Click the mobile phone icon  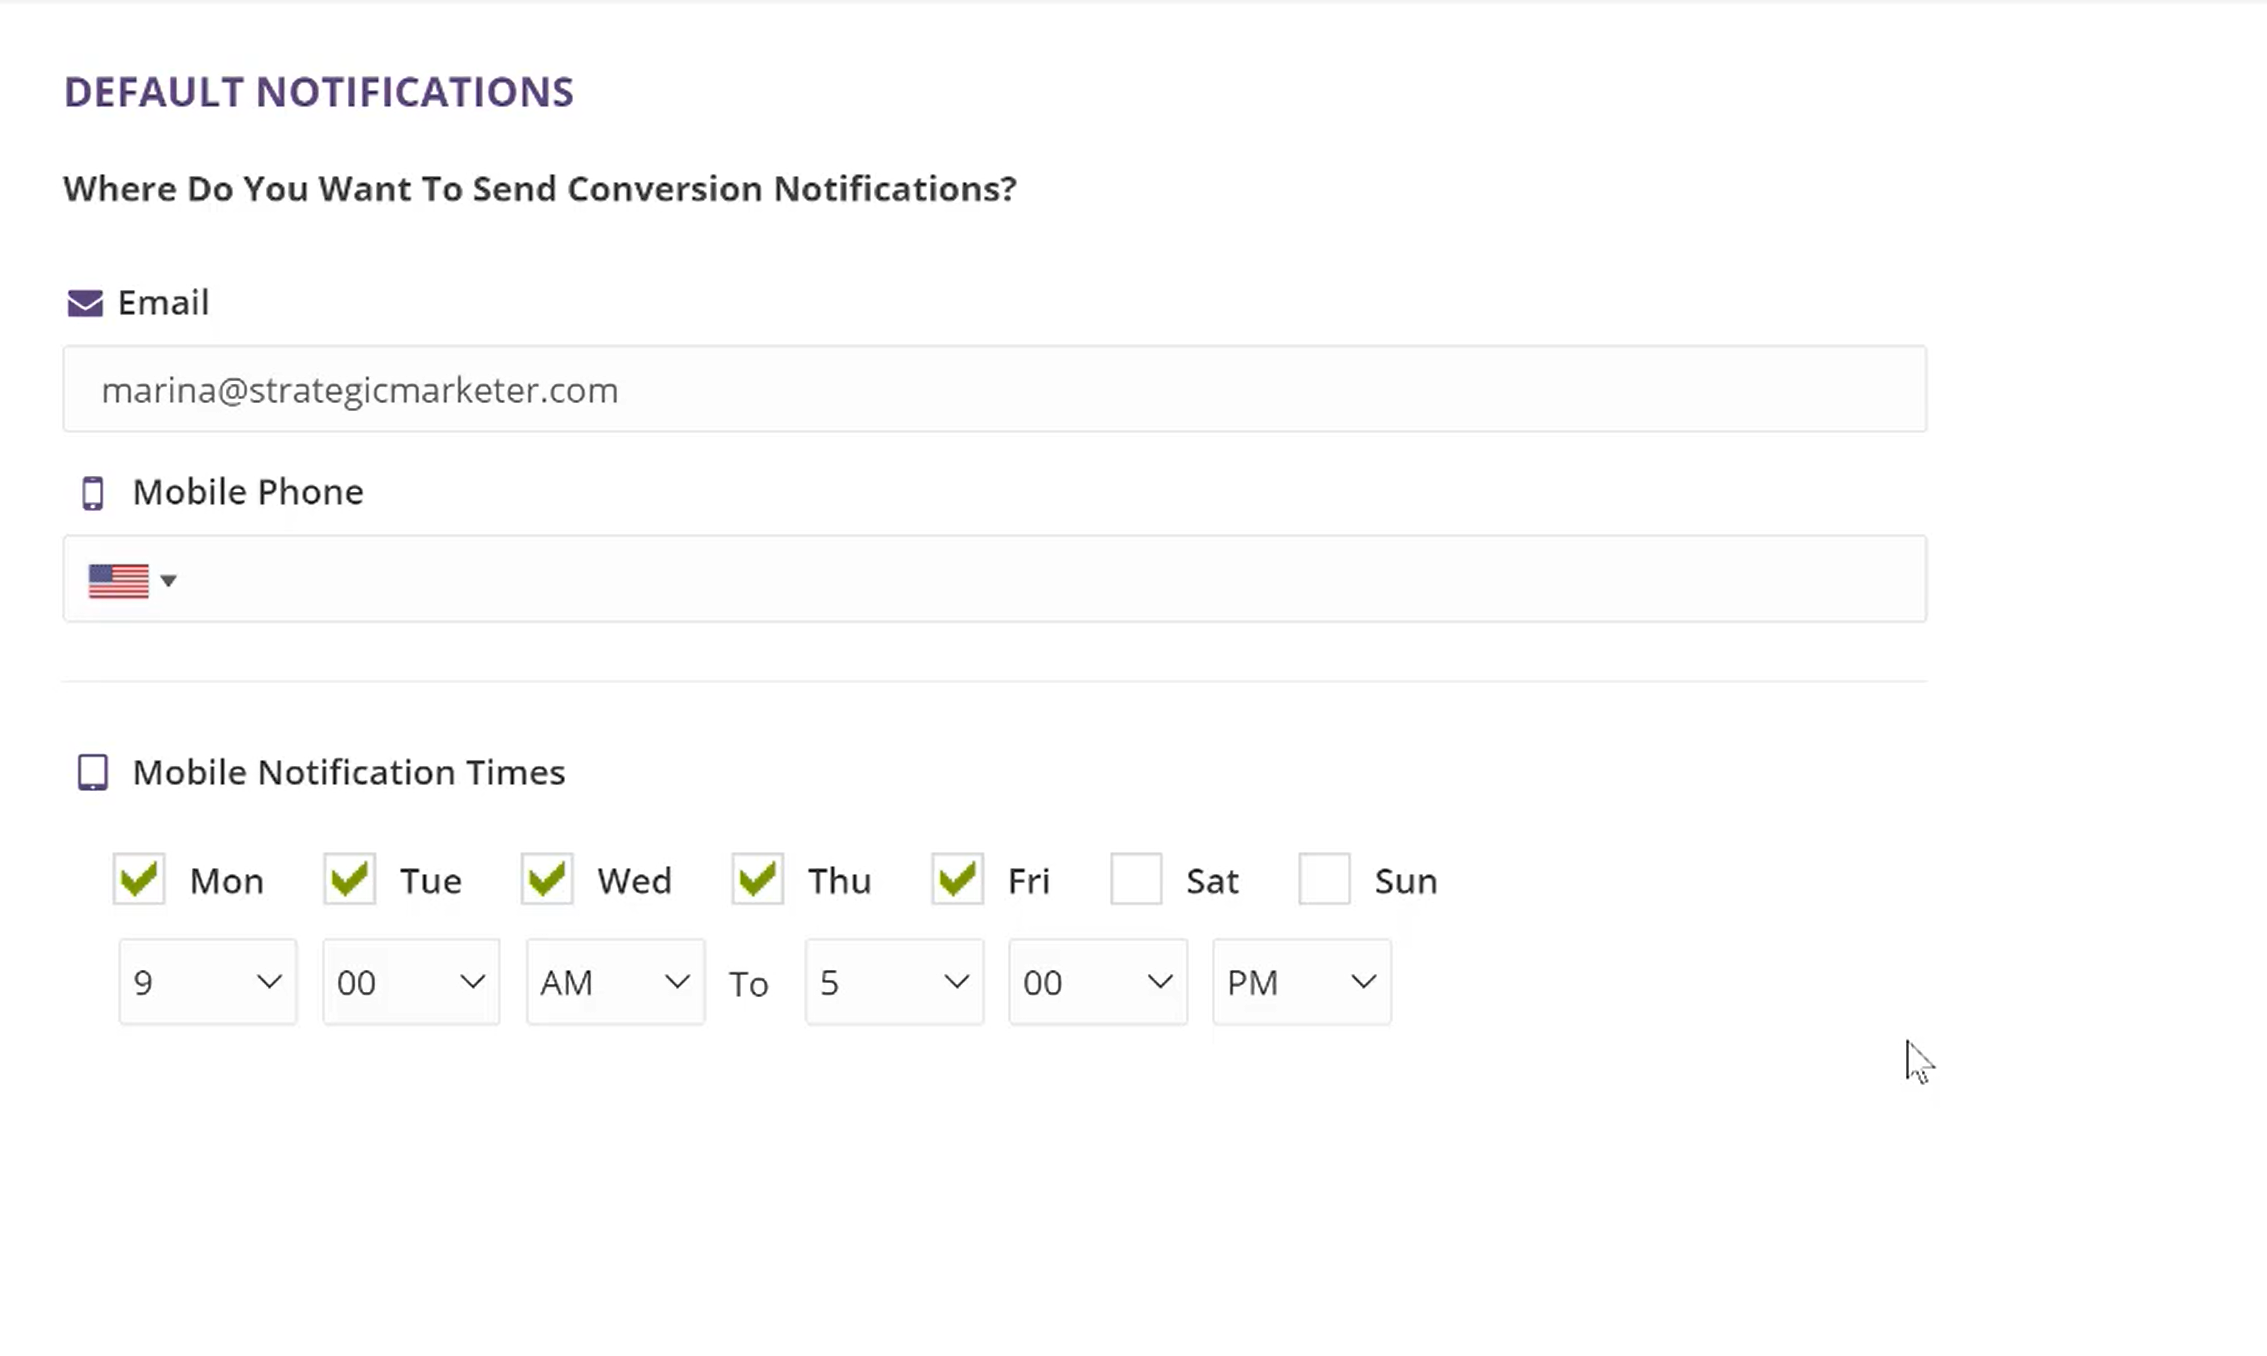pos(93,493)
